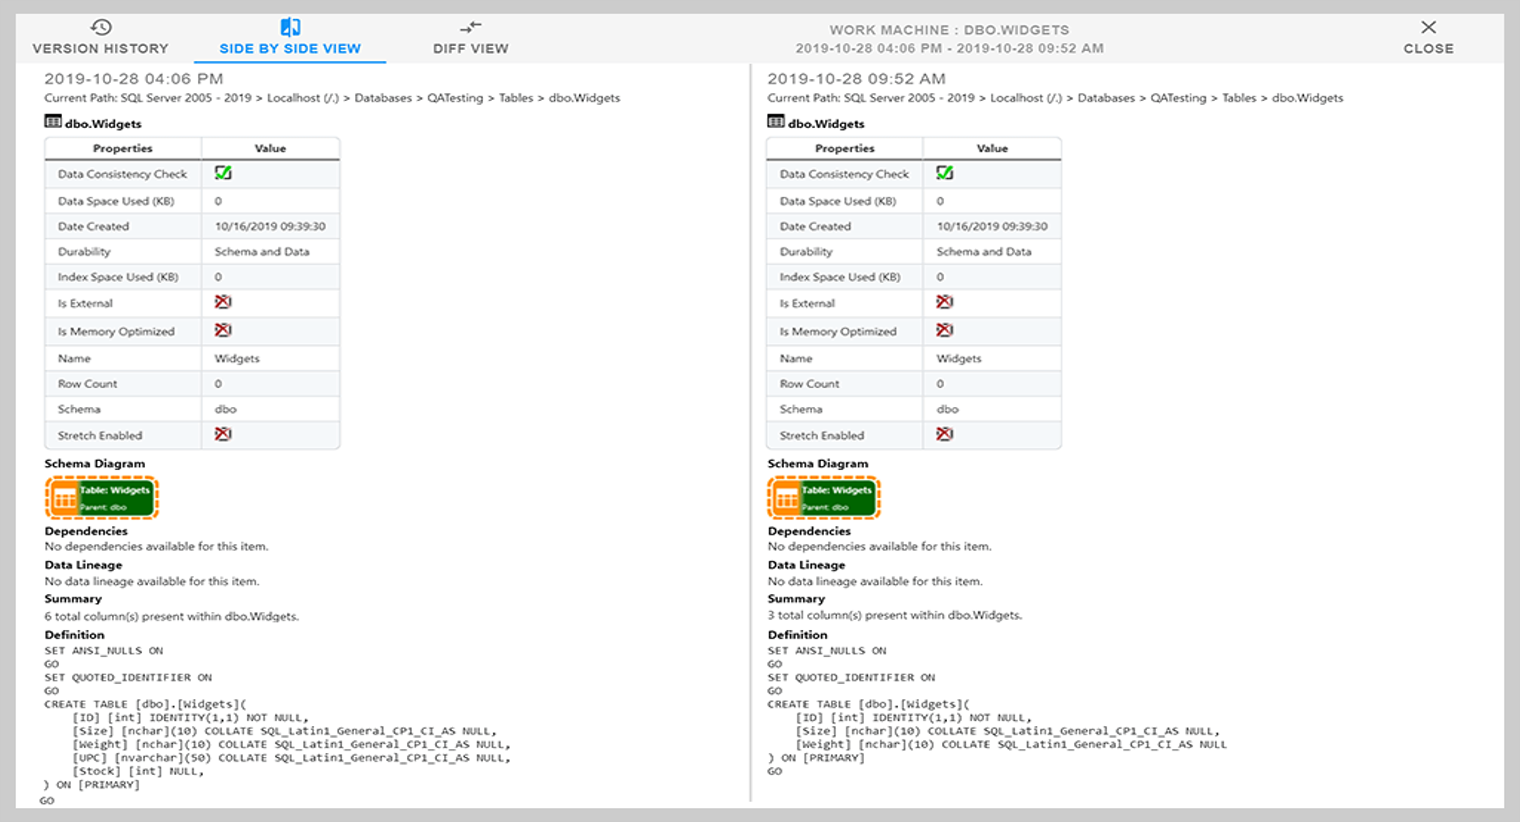This screenshot has width=1520, height=822.
Task: Switch to the Diff View tab
Action: [471, 48]
